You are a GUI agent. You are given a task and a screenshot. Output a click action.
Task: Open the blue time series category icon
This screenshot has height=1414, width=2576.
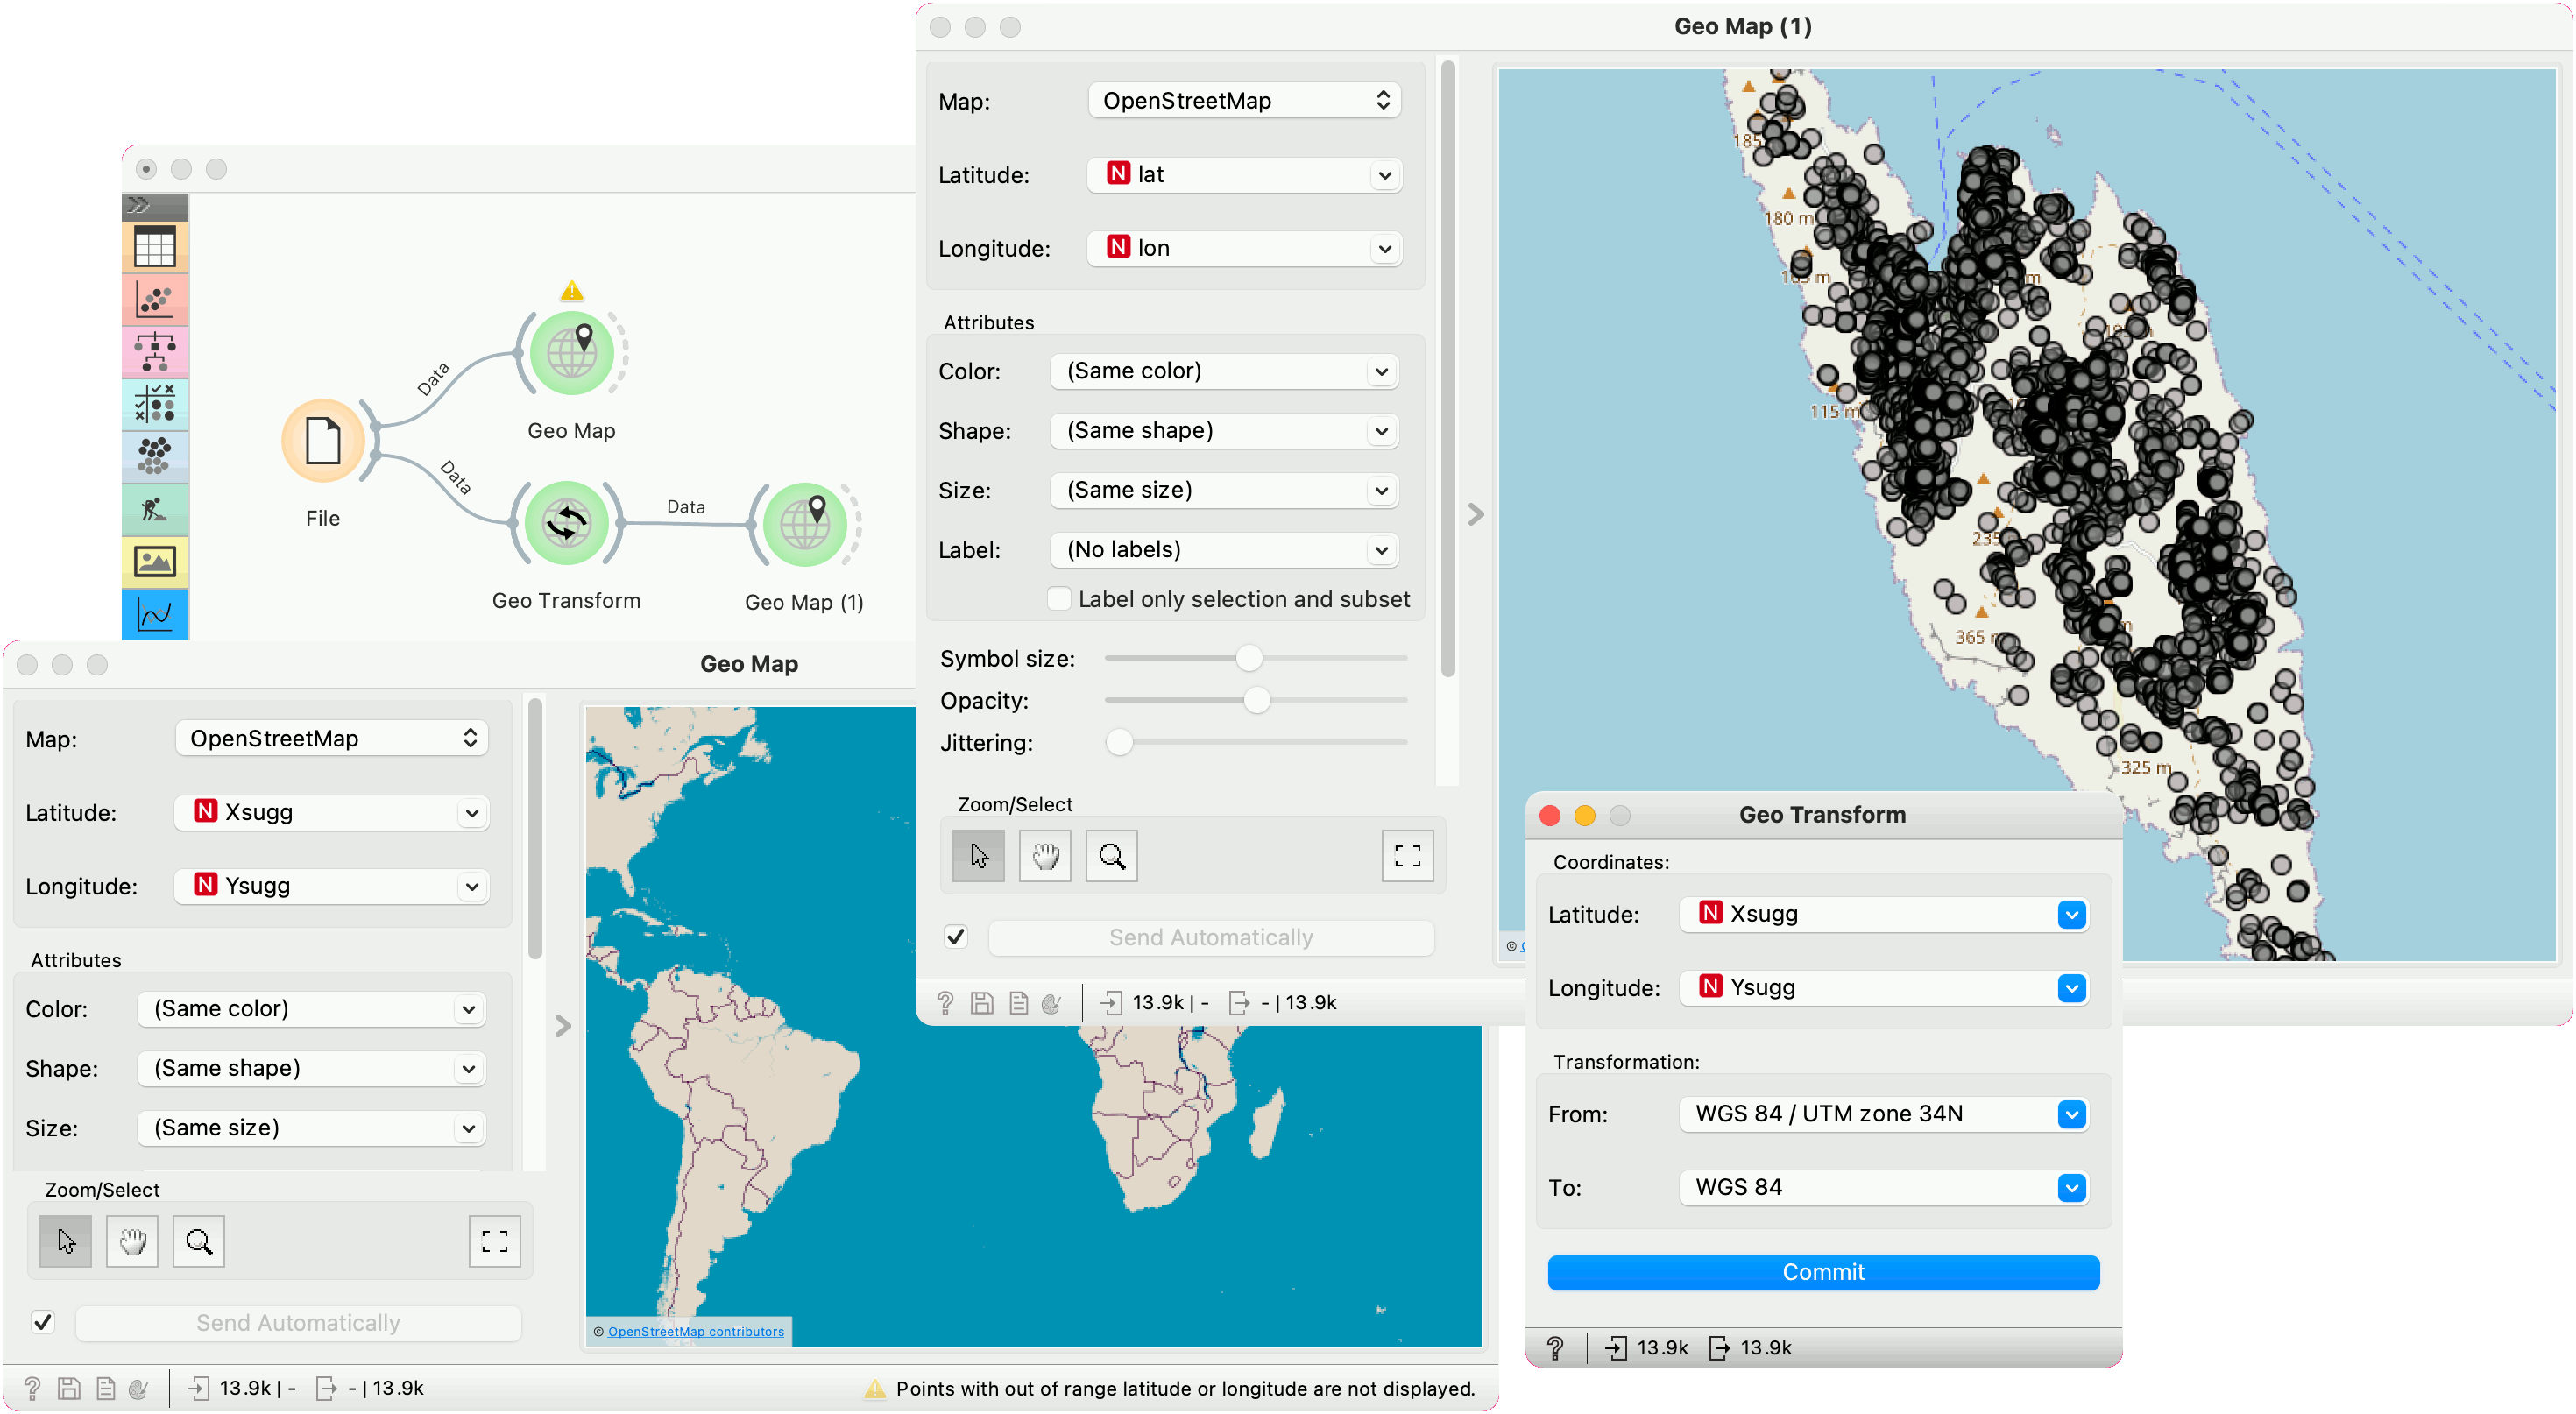155,614
